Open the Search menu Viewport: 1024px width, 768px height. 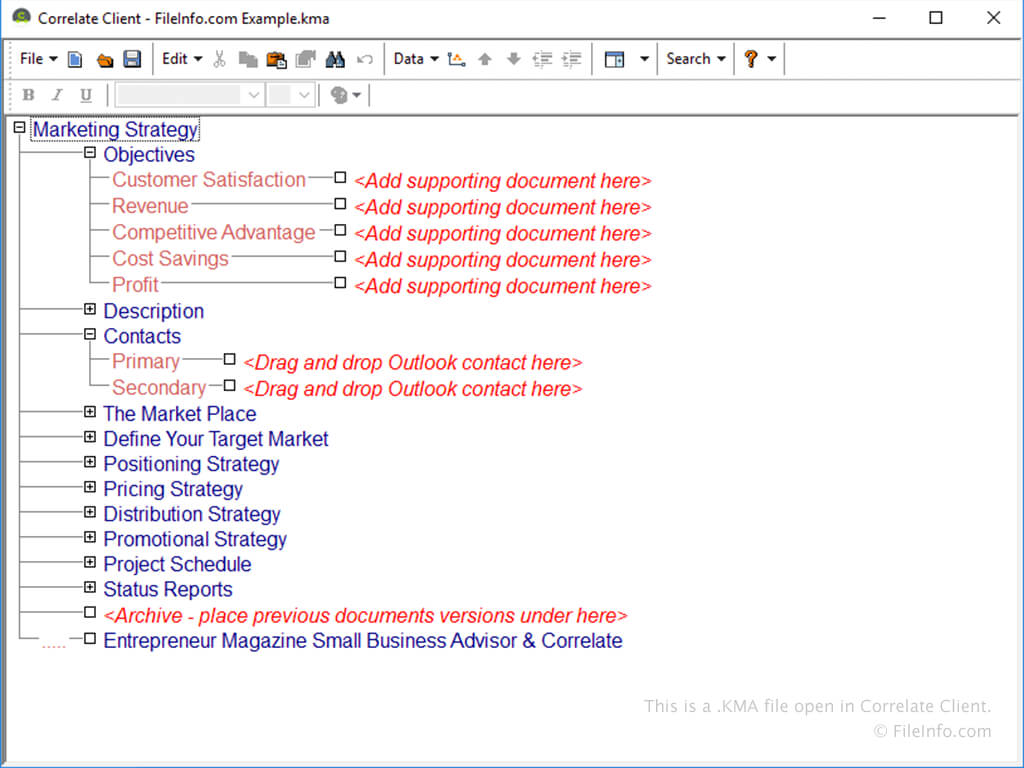(x=696, y=59)
